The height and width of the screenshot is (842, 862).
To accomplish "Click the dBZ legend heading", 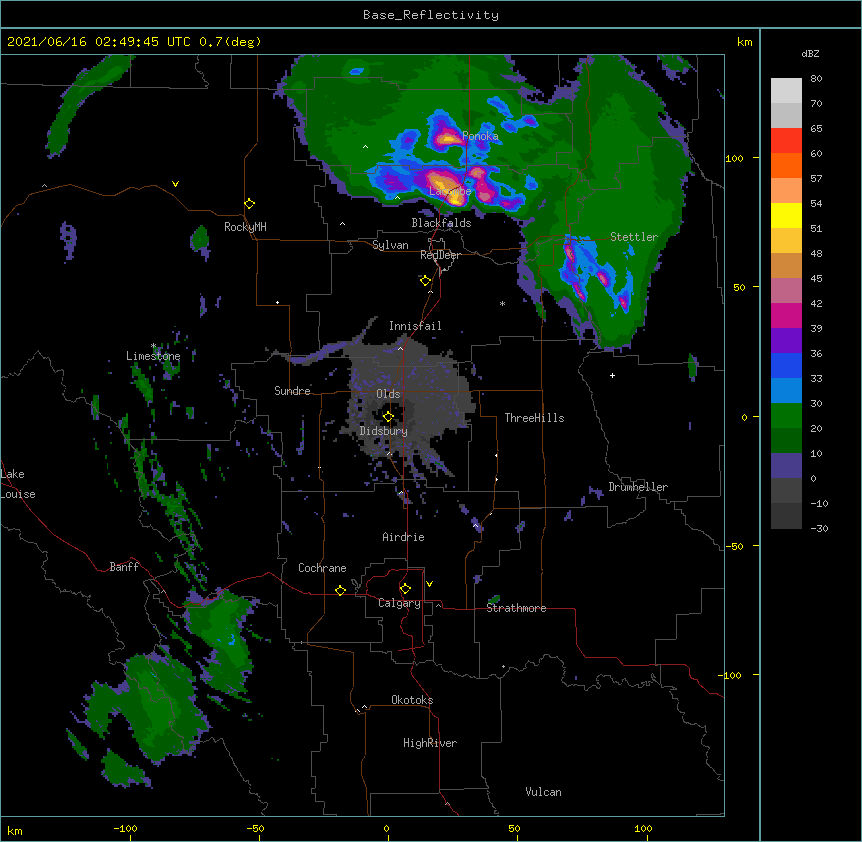I will pos(810,54).
